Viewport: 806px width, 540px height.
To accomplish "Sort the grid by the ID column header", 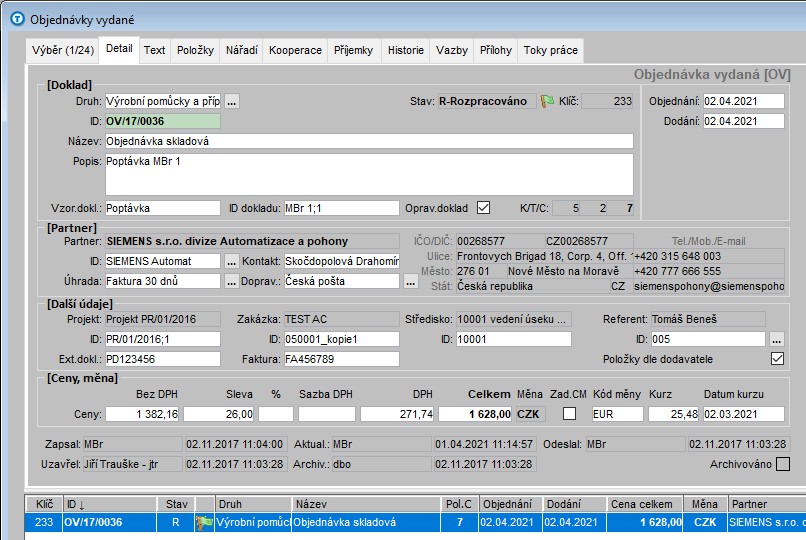I will [x=109, y=504].
